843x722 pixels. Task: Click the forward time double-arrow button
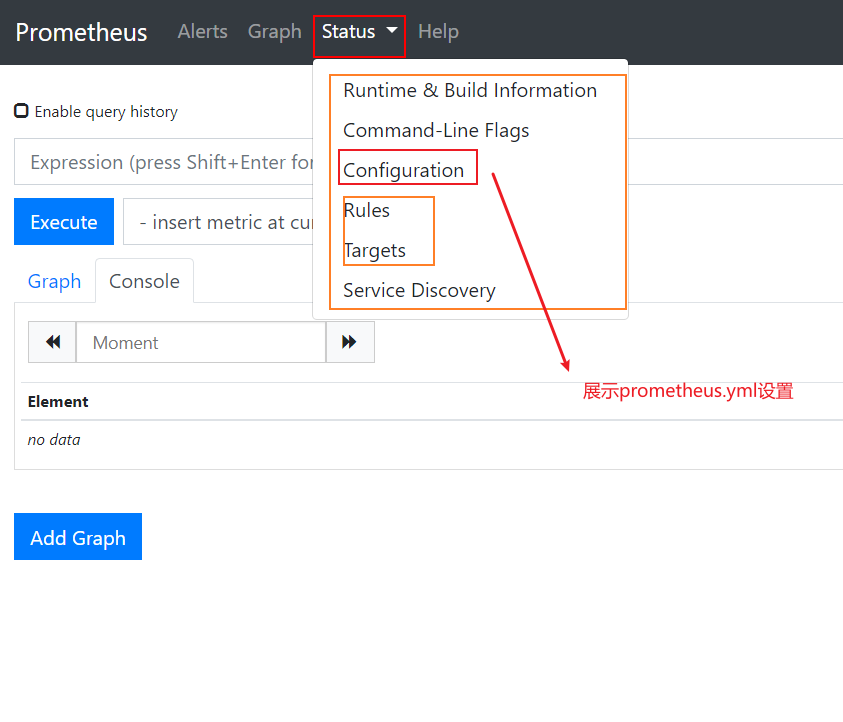coord(349,342)
